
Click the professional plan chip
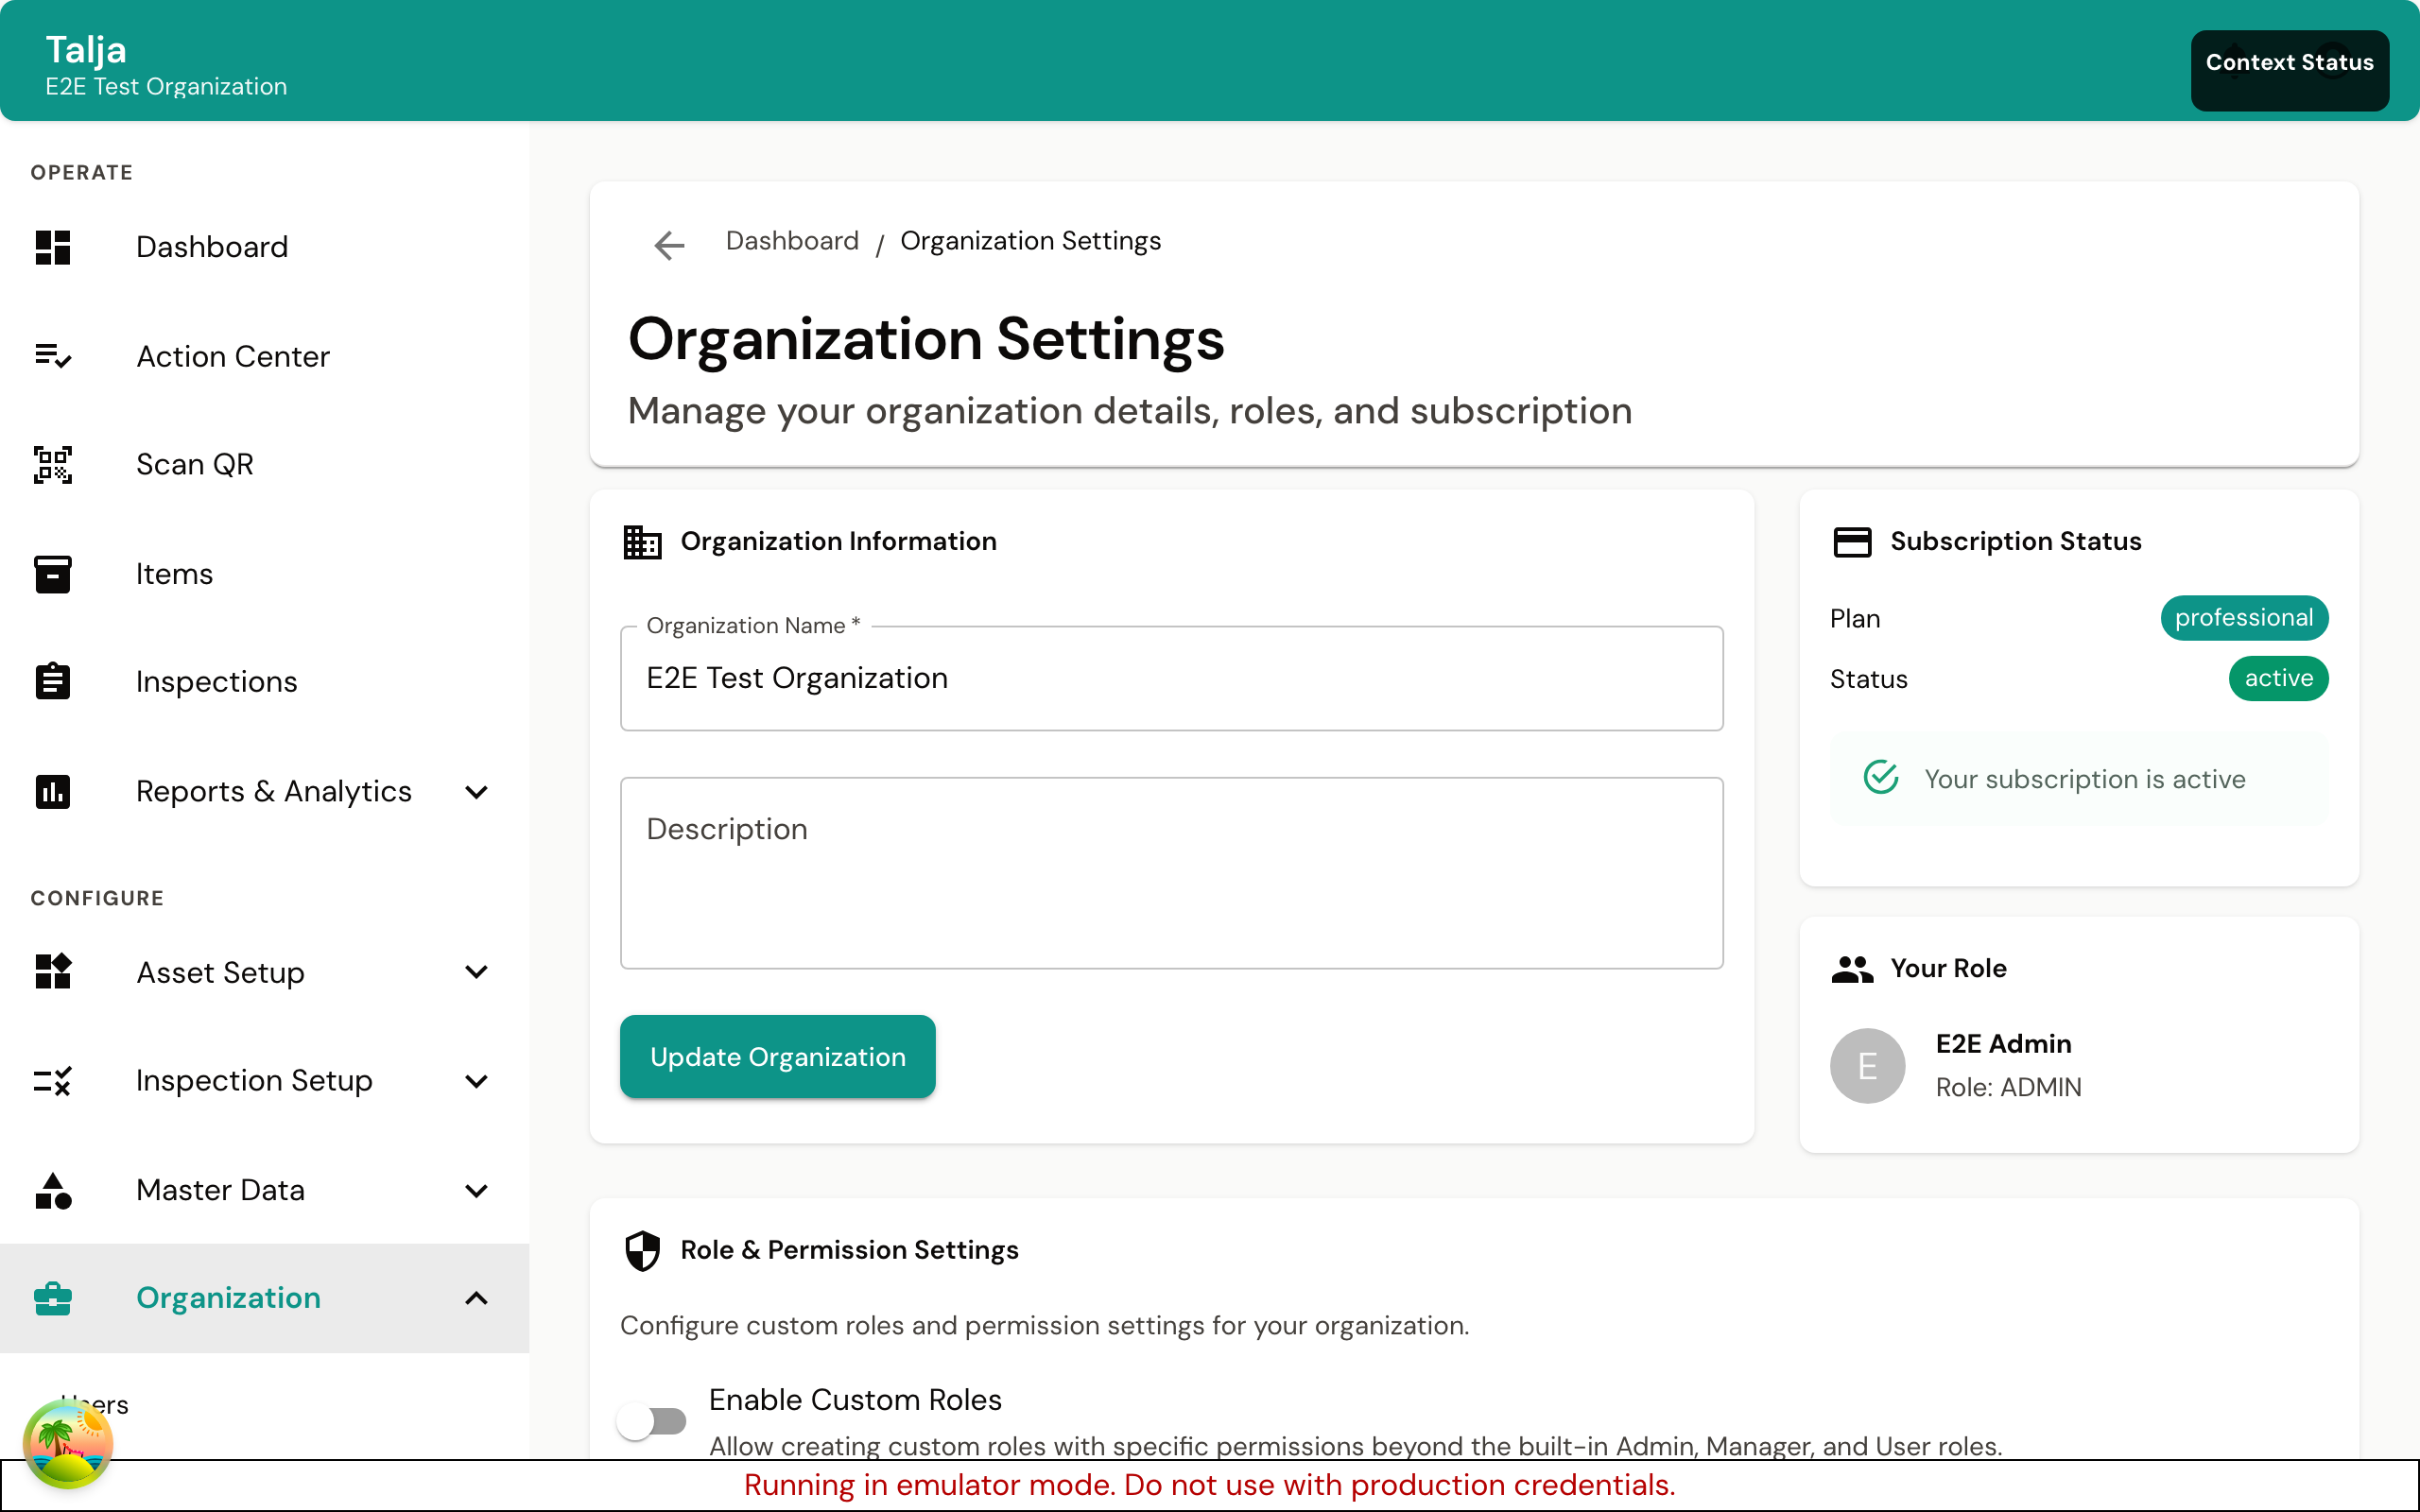pyautogui.click(x=2244, y=618)
